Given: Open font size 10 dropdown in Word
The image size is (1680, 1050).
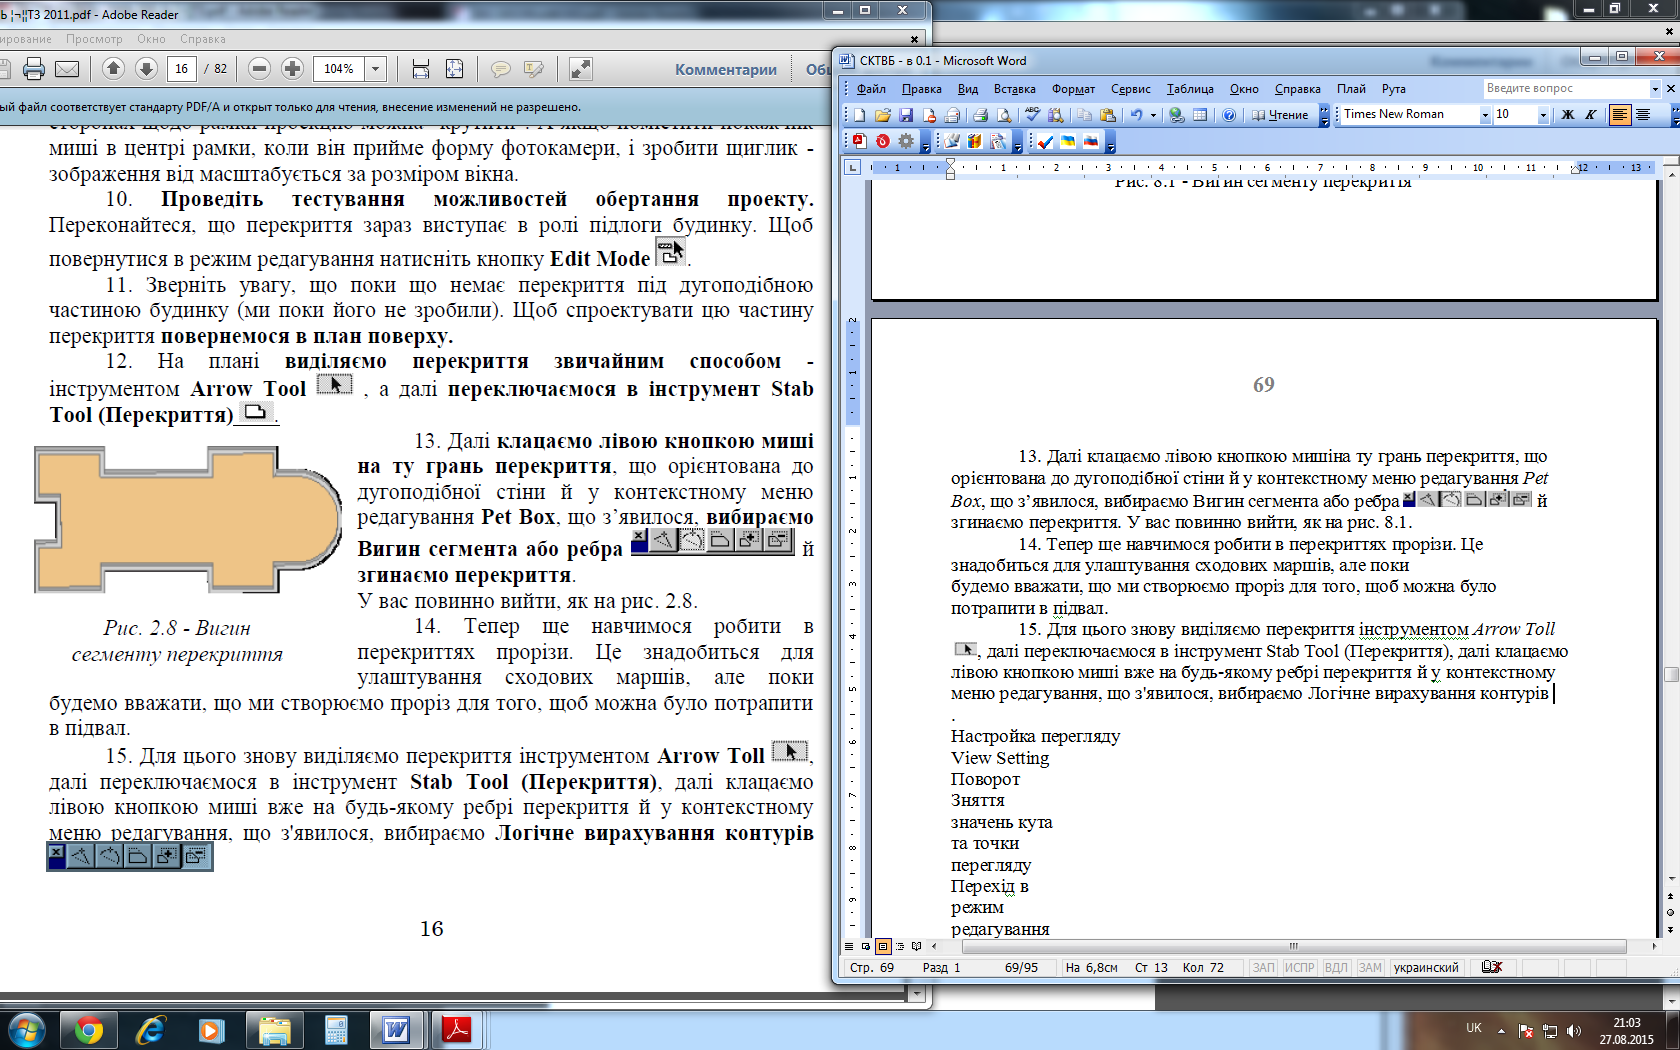Looking at the screenshot, I should 1543,115.
